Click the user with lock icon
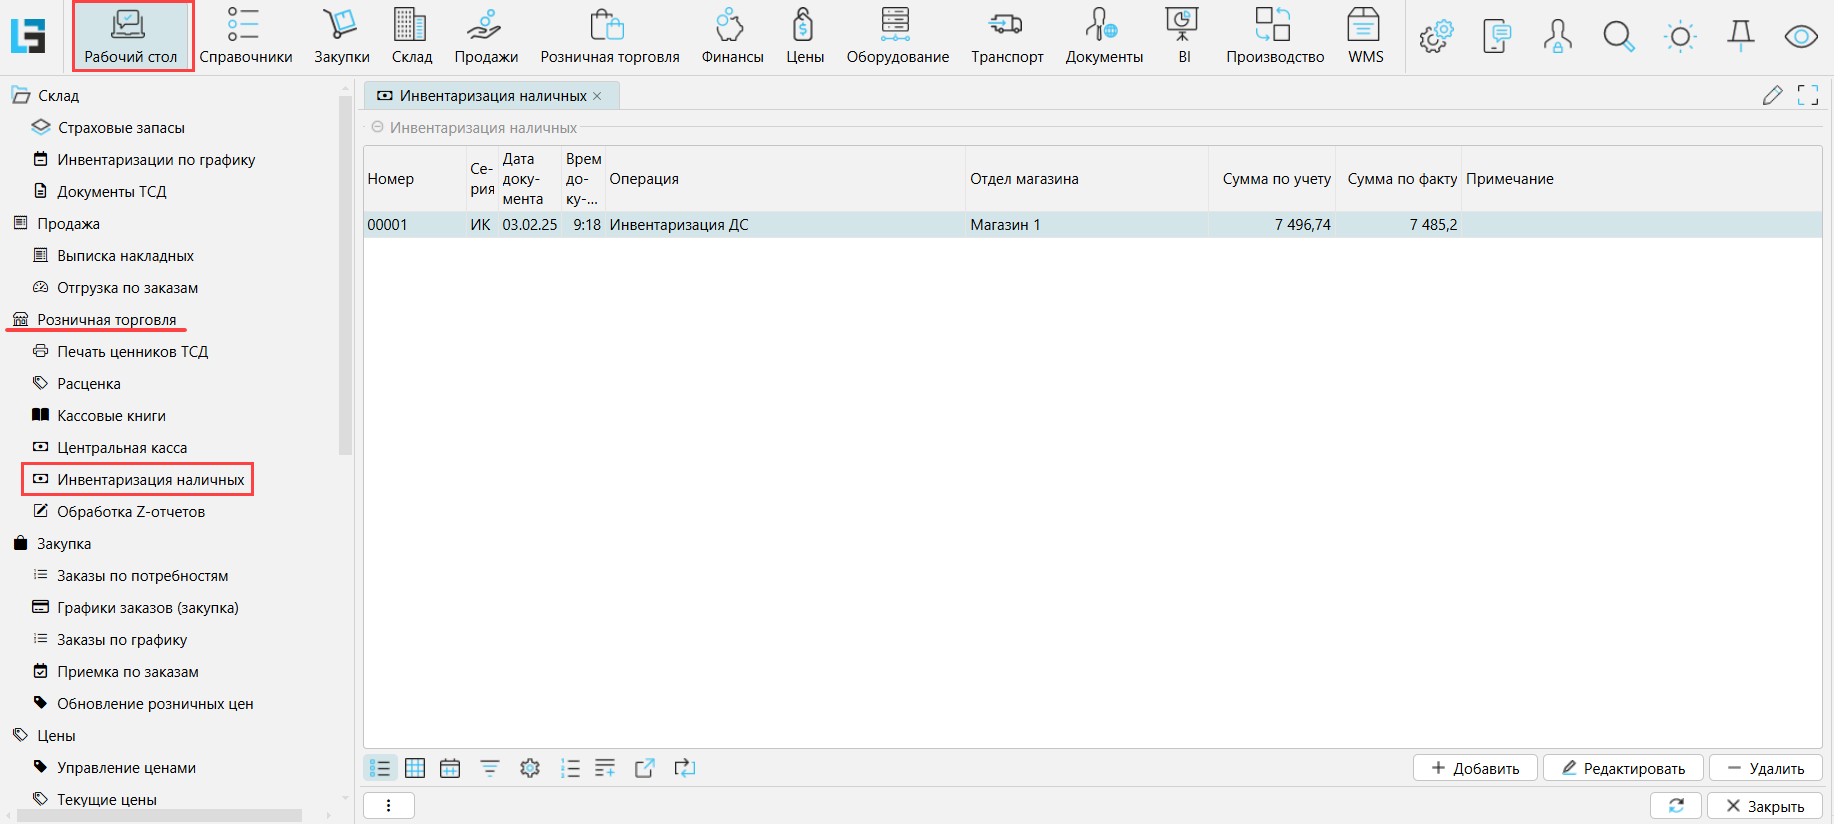 tap(1557, 37)
